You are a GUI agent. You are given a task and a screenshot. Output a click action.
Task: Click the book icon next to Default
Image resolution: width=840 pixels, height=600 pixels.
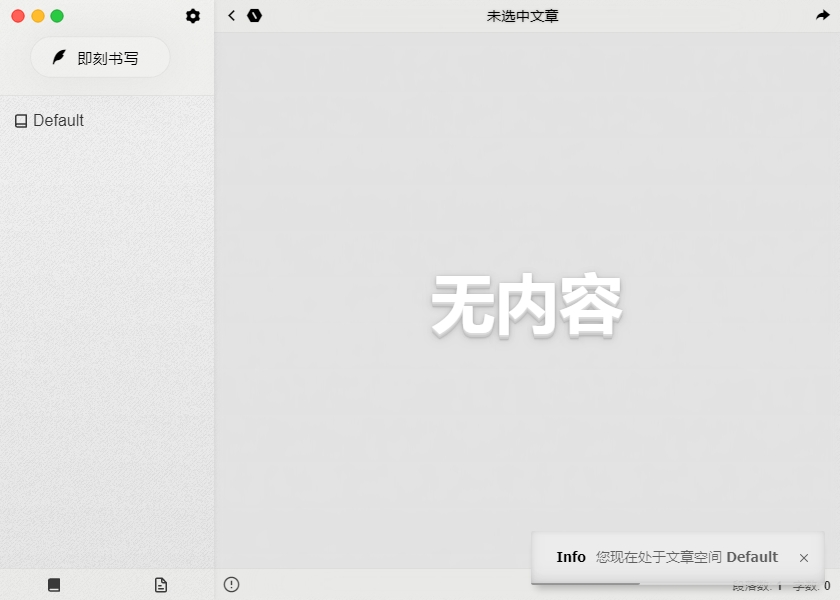(x=21, y=121)
